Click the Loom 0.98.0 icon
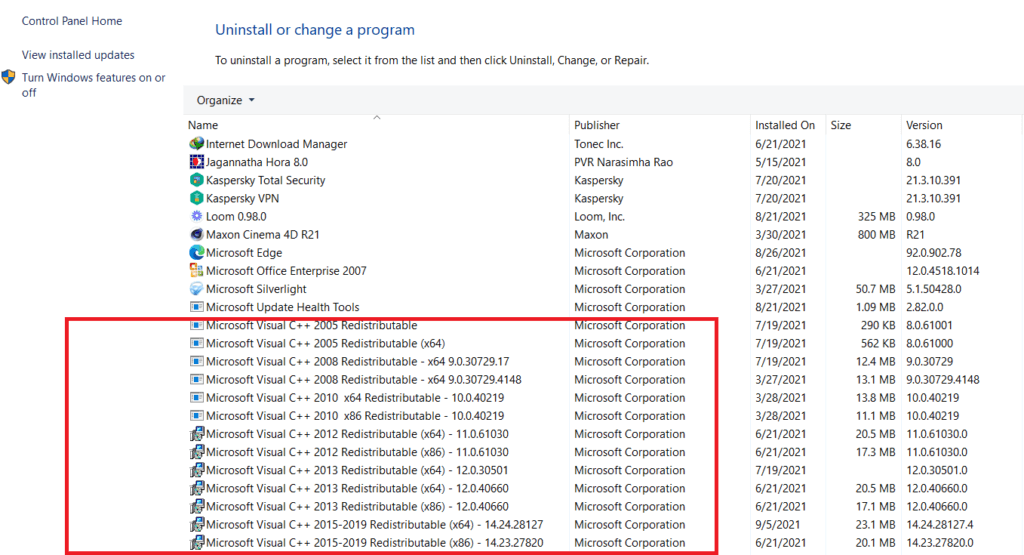 197,216
